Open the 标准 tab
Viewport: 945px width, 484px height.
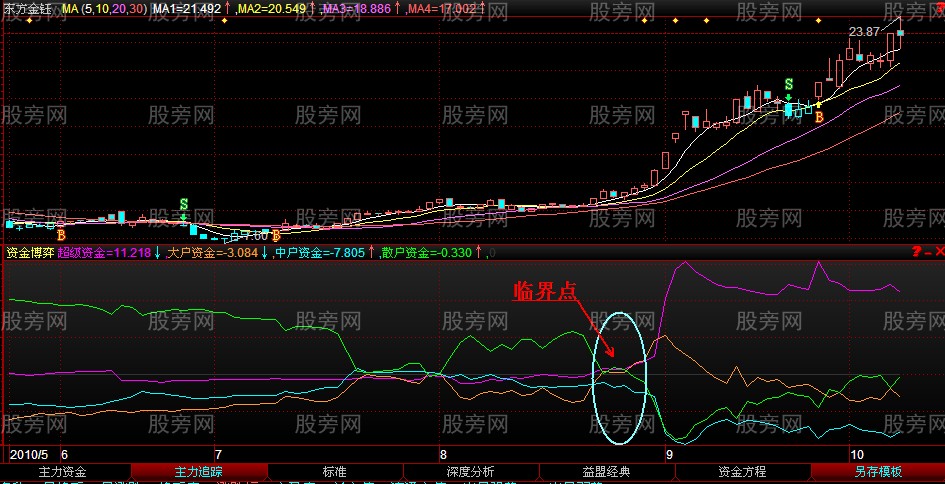tap(334, 471)
